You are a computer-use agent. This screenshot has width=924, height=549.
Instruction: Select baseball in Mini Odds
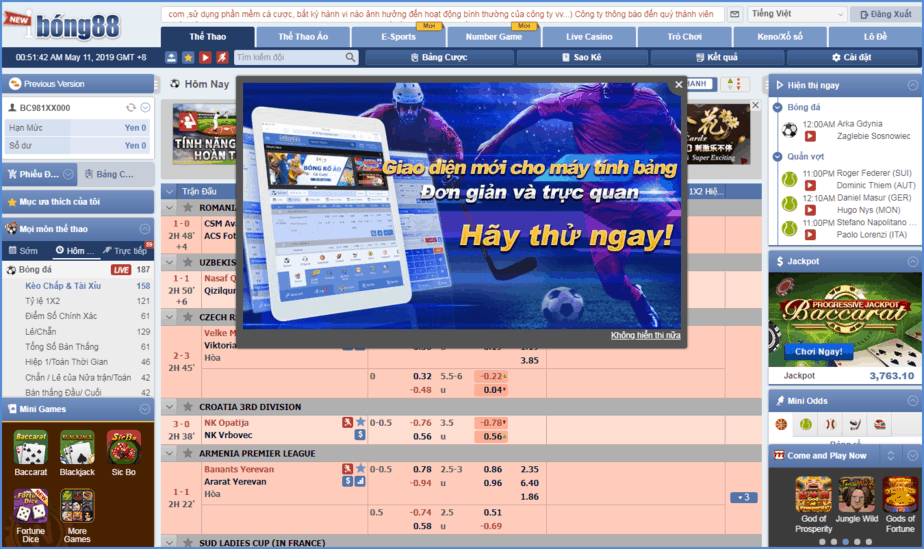830,424
